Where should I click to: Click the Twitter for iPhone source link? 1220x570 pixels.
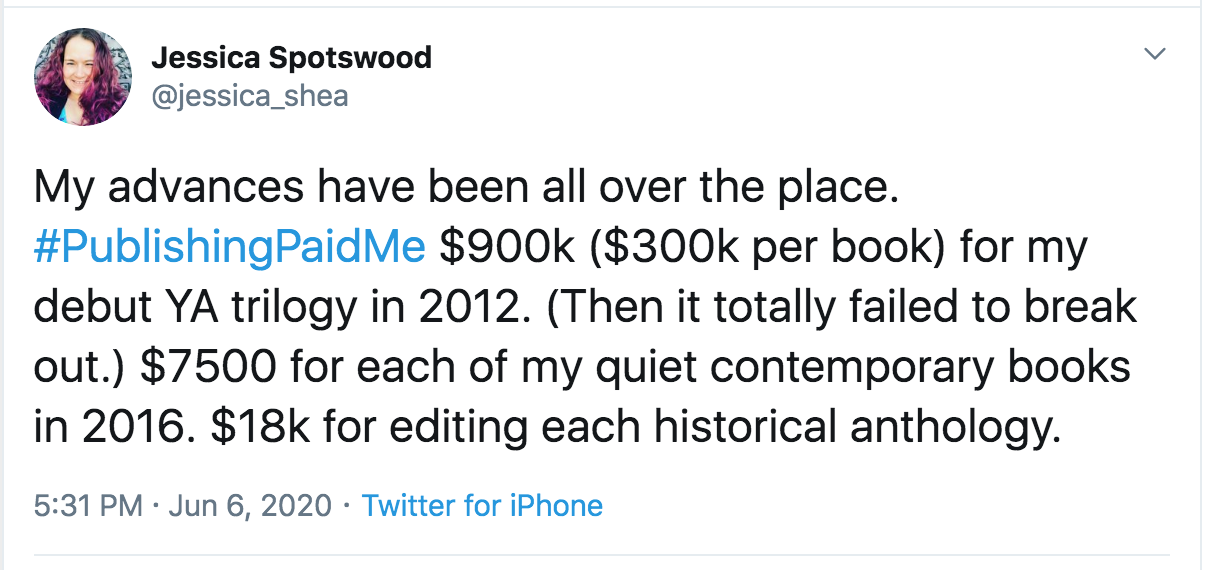click(x=482, y=505)
